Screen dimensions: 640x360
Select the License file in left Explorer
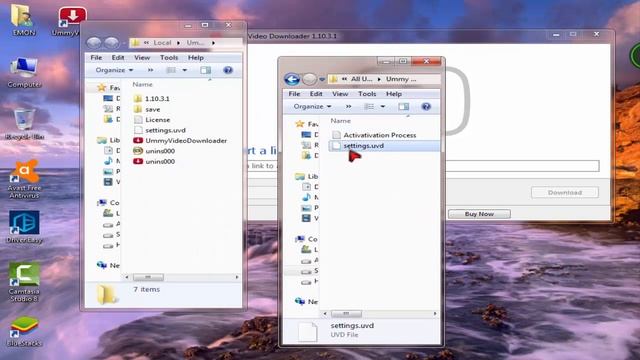tap(152, 120)
